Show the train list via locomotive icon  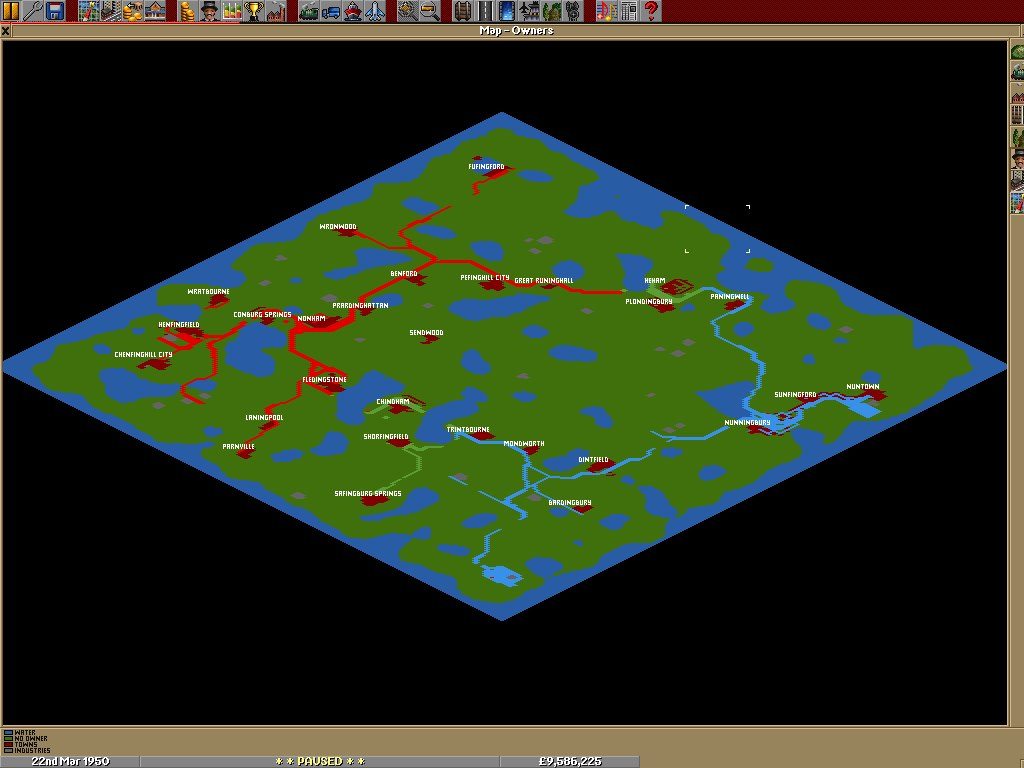point(310,10)
